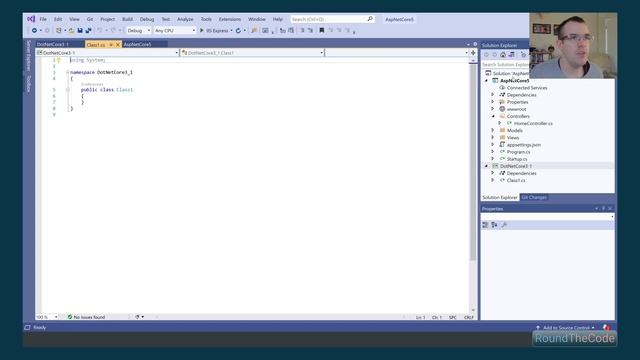The image size is (640, 360).
Task: Click Add to Source Control button
Action: coord(566,328)
